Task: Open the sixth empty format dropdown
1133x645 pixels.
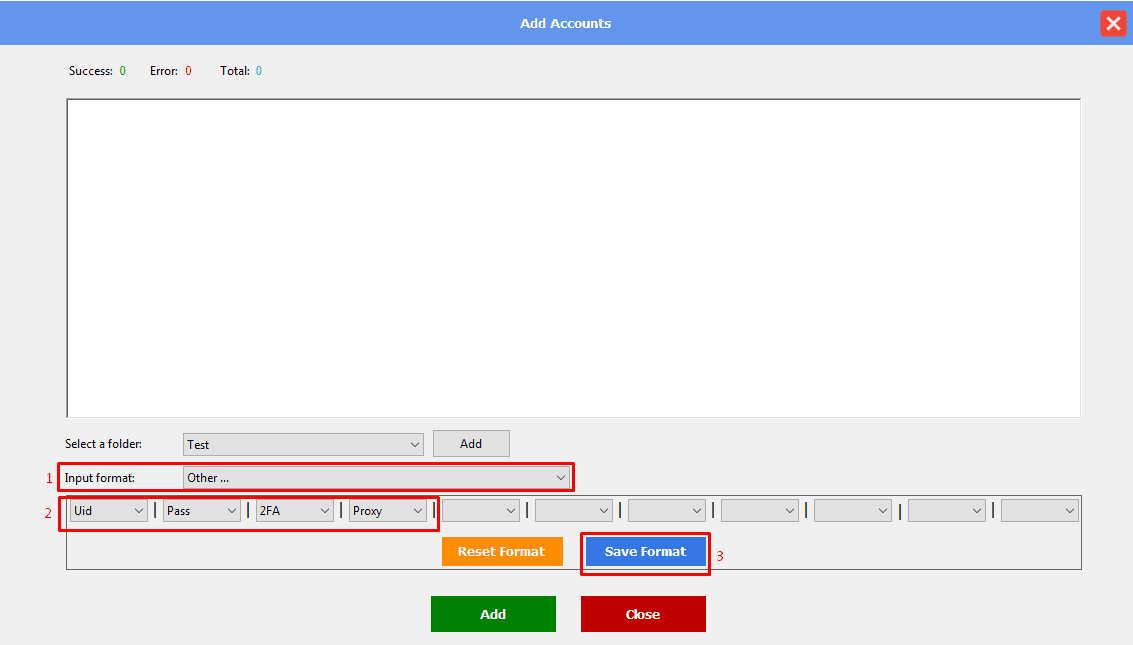Action: 574,511
